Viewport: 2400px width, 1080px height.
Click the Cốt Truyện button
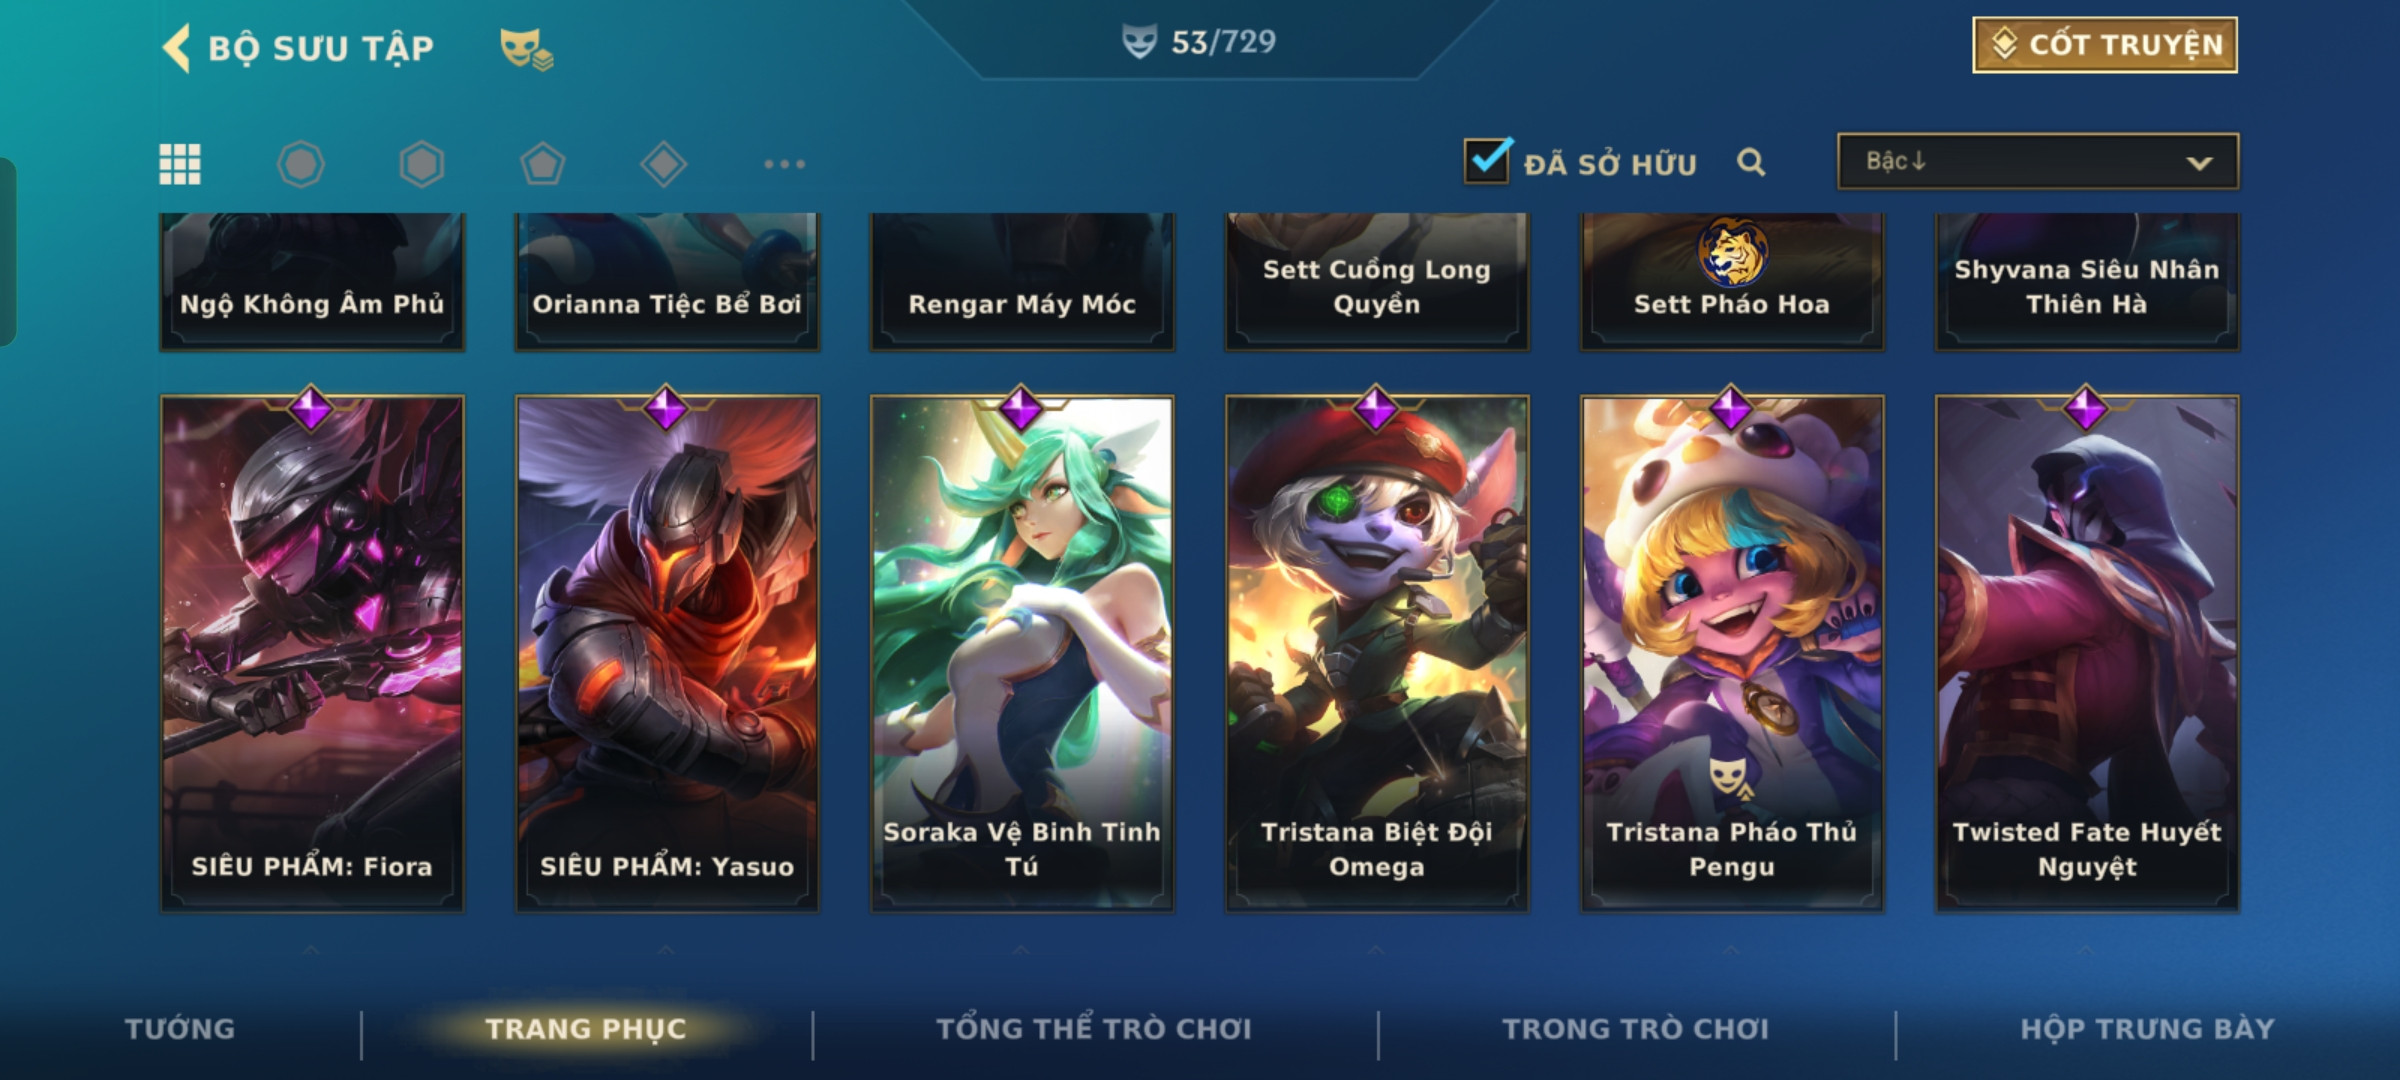(2105, 45)
